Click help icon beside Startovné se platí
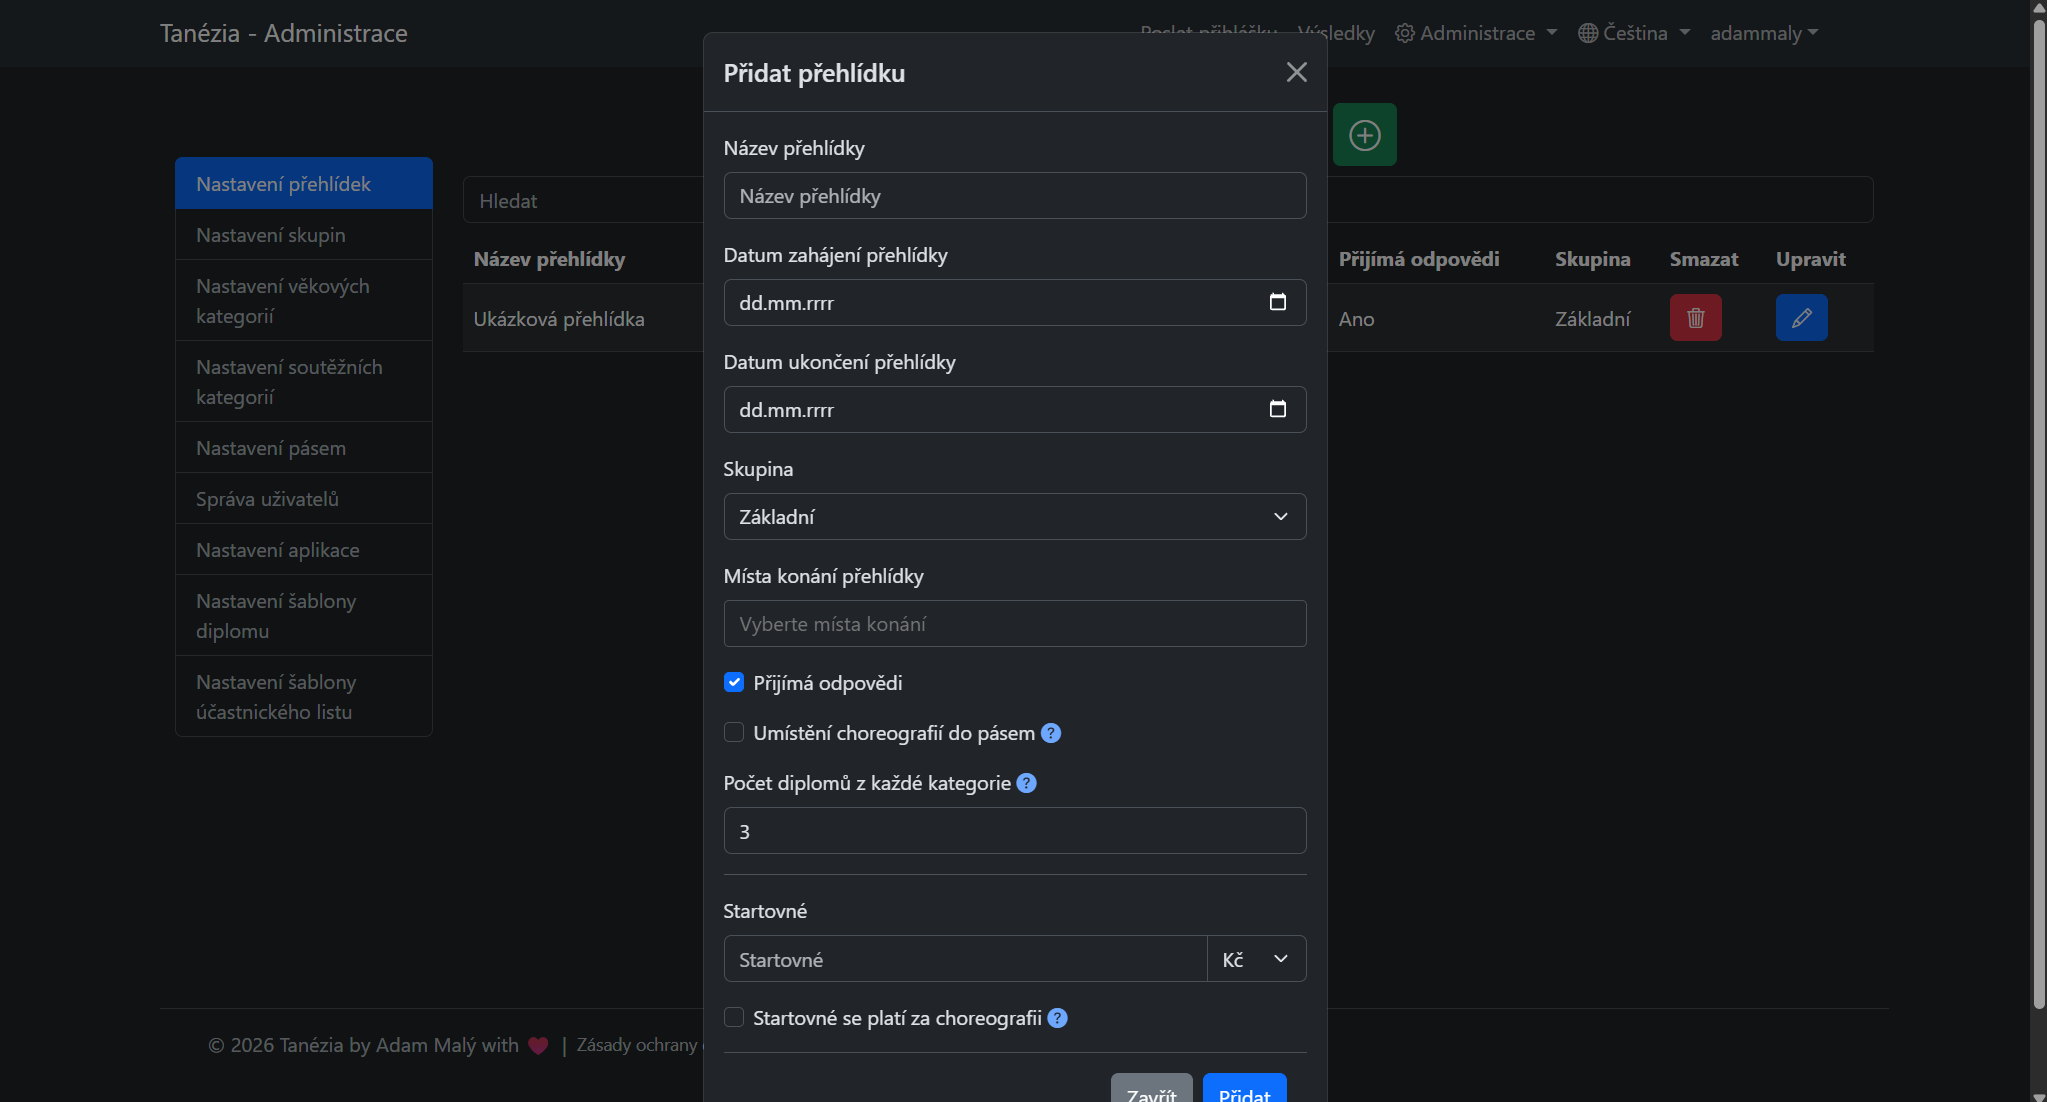2047x1102 pixels. [x=1057, y=1018]
